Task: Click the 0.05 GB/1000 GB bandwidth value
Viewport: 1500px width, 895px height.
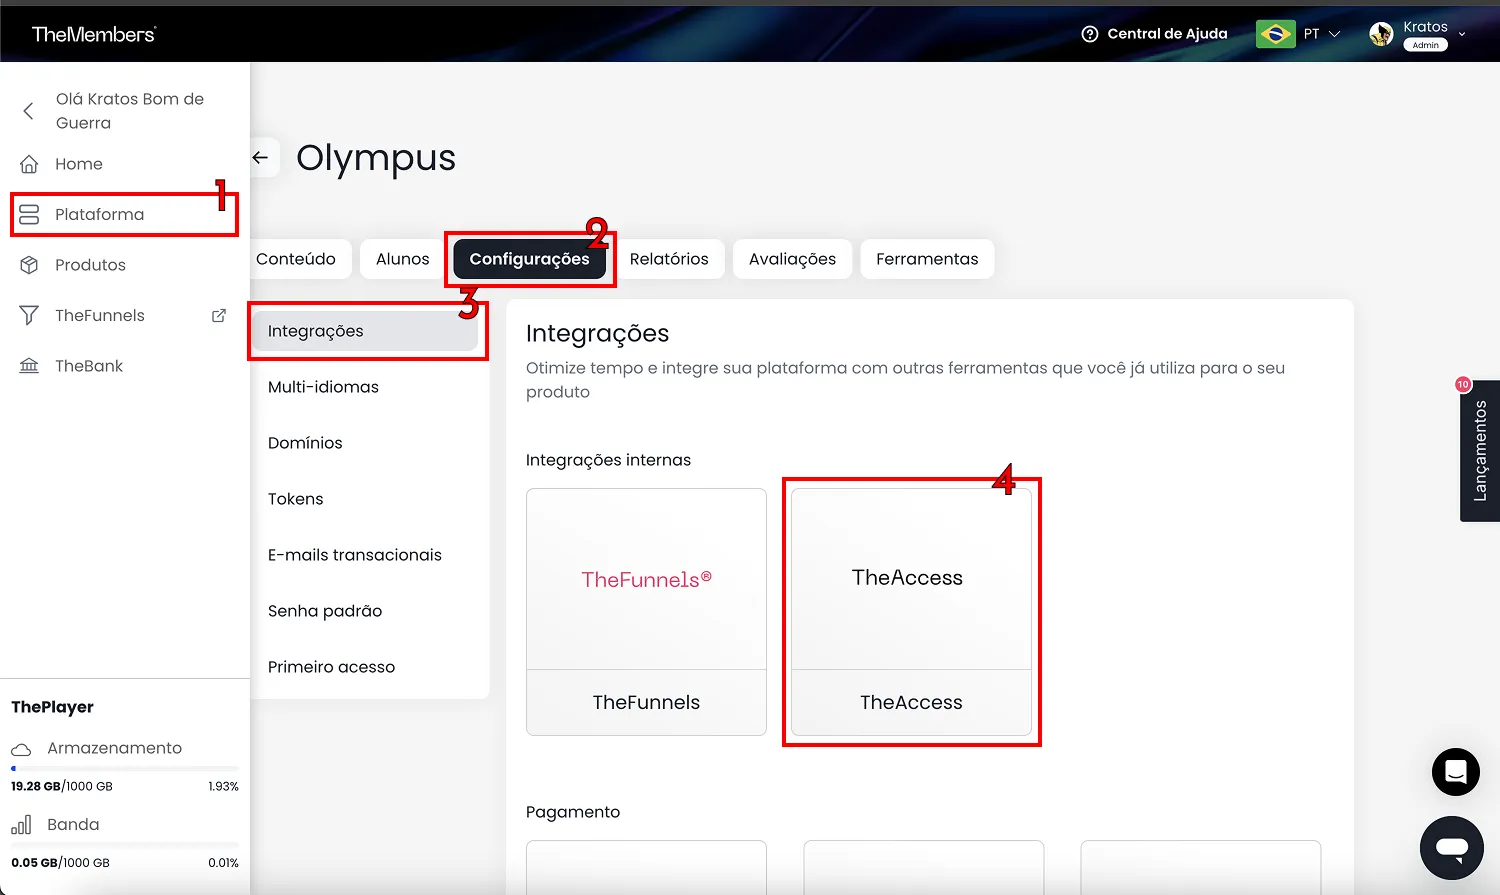Action: coord(60,863)
